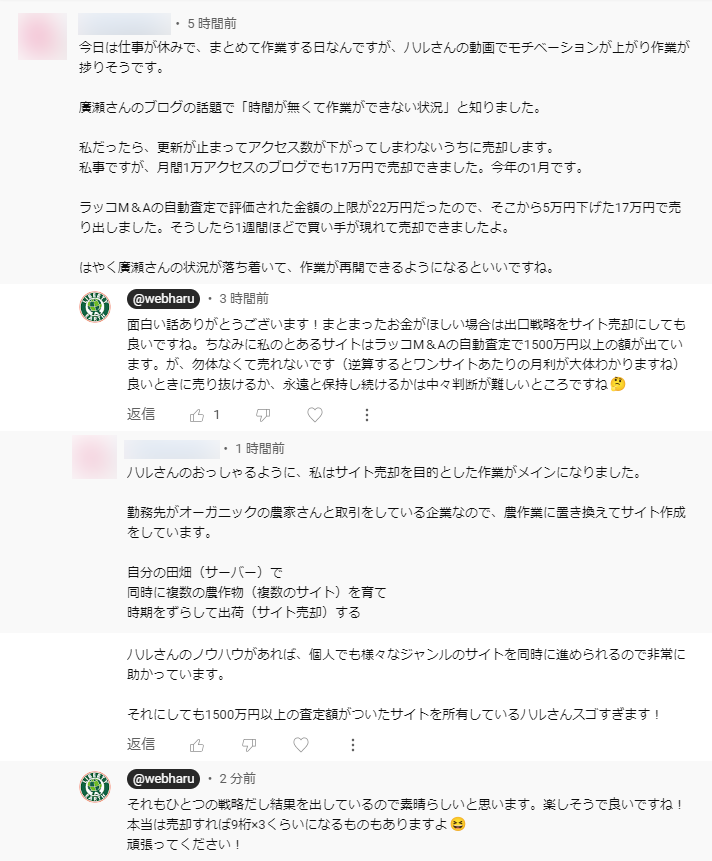
Task: Heart the commenter's reply about サイト売却
Action: 301,745
